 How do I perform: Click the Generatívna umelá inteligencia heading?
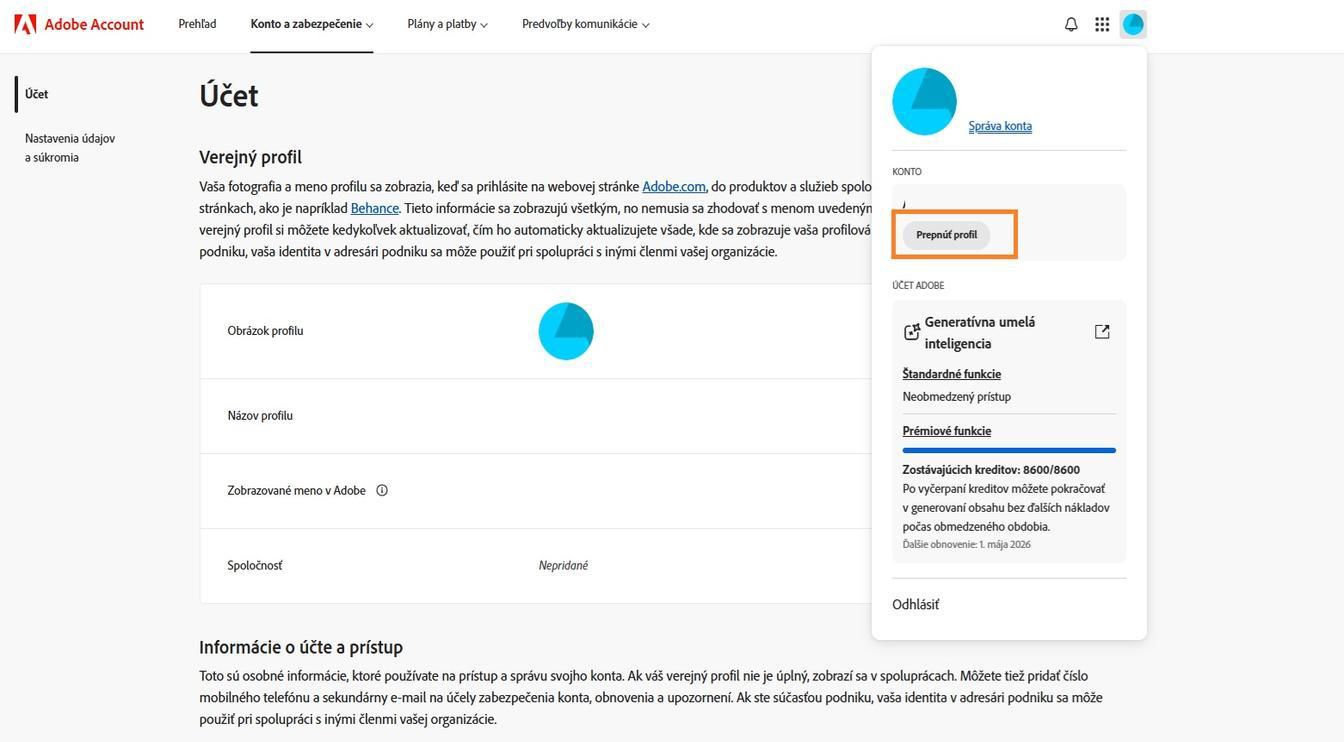click(979, 332)
